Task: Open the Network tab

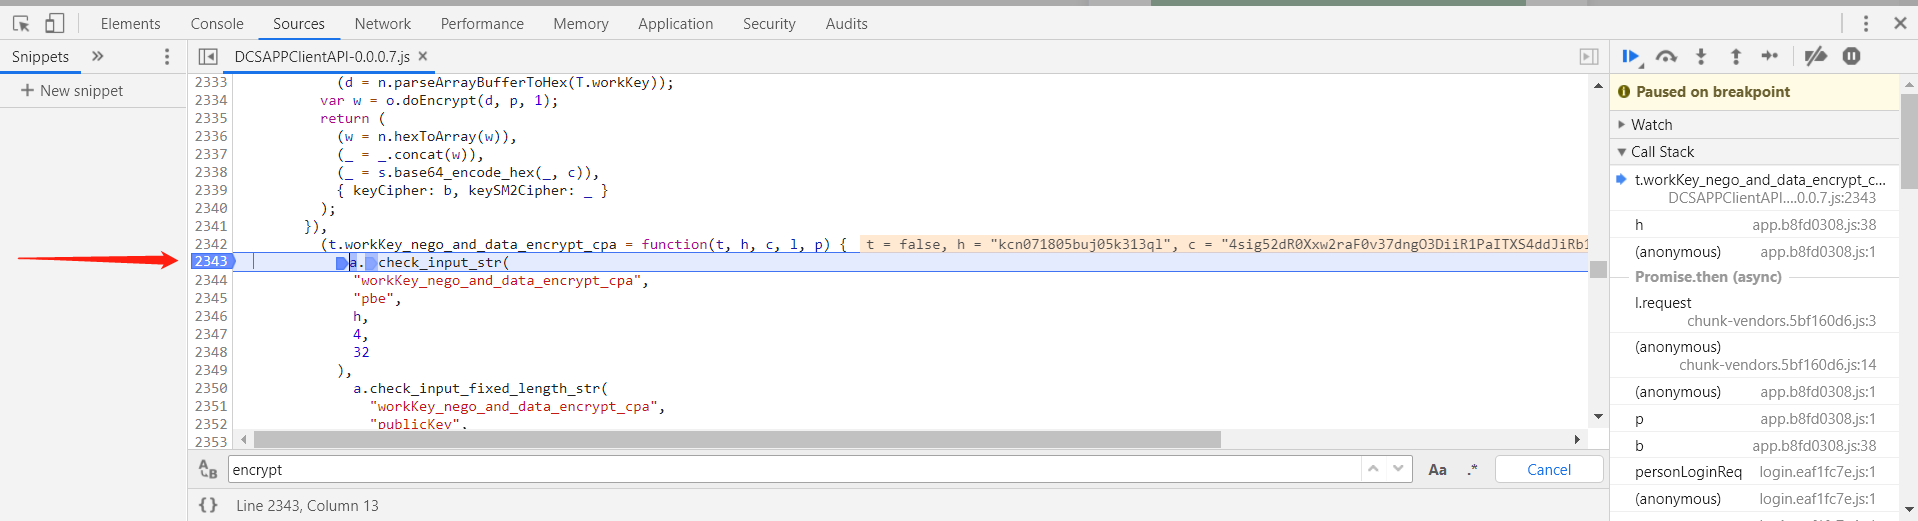Action: (x=383, y=23)
